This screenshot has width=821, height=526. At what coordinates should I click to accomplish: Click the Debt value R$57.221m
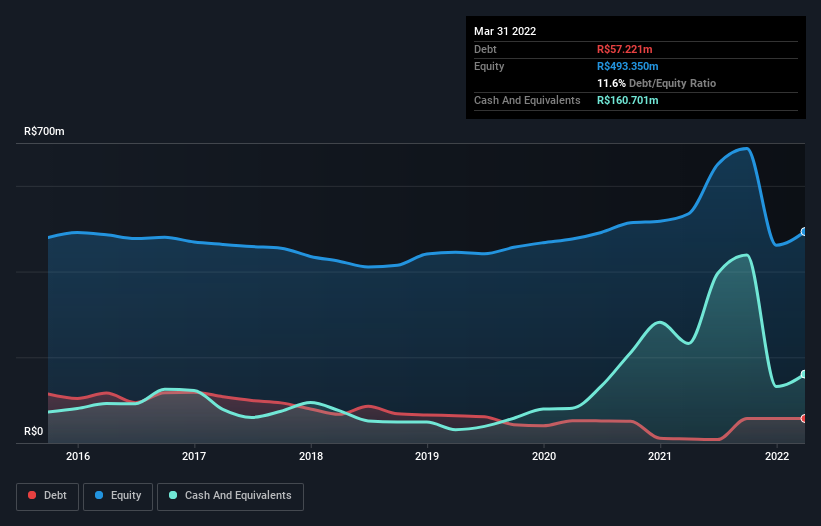(625, 49)
